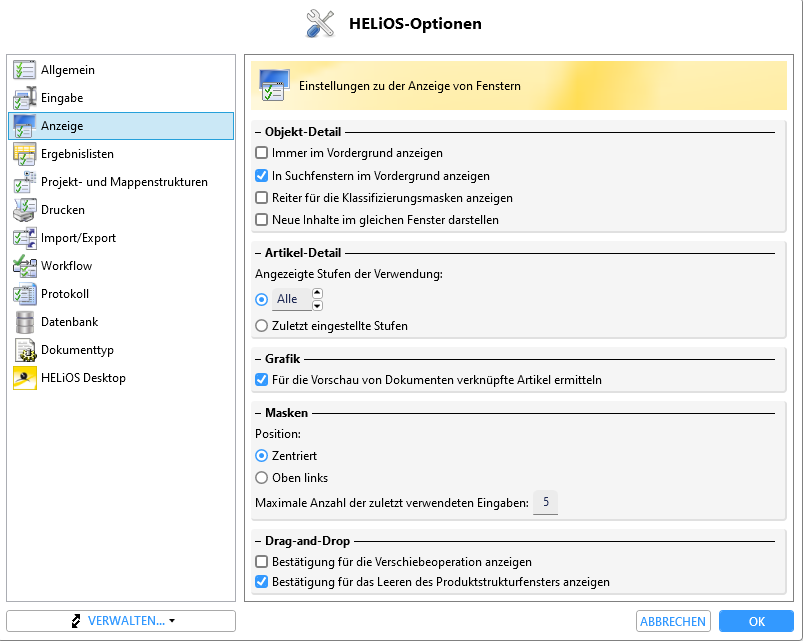Viewport: 803px width, 641px height.
Task: Choose 'Oben links' mask position
Action: 262,477
